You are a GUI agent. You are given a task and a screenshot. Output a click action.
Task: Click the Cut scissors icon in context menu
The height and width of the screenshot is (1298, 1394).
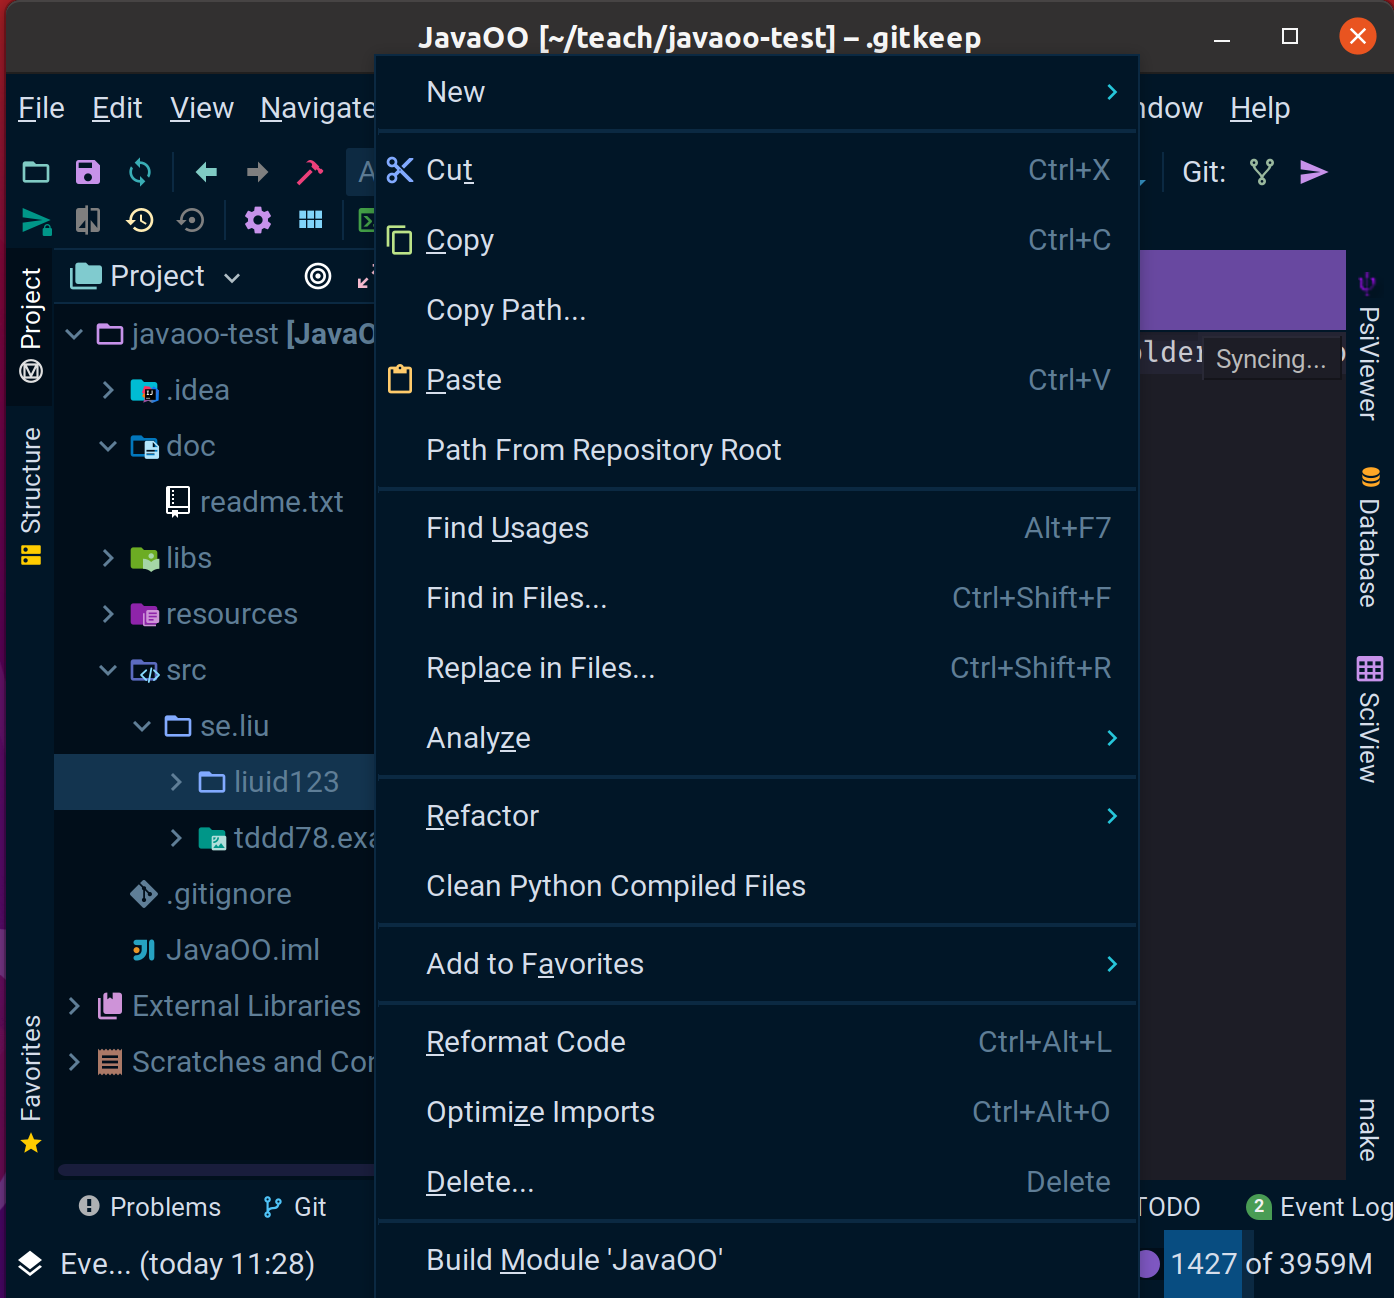point(400,170)
